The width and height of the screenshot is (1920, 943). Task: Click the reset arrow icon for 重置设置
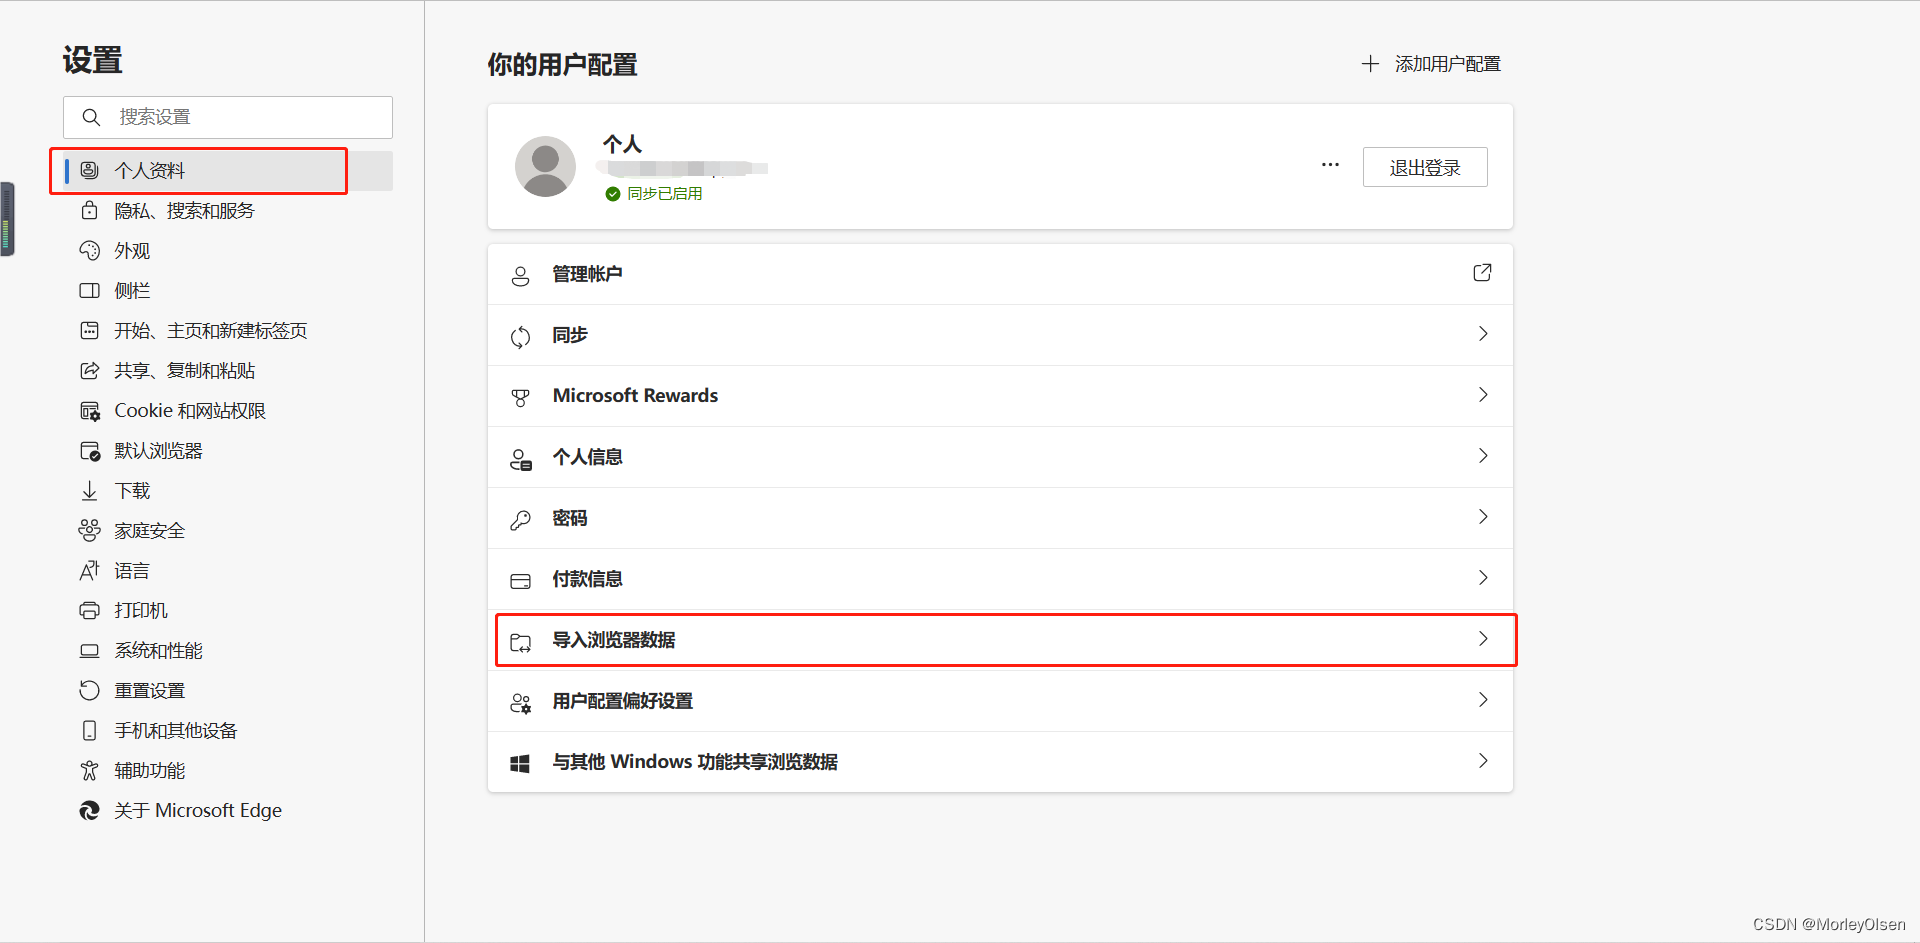(89, 690)
